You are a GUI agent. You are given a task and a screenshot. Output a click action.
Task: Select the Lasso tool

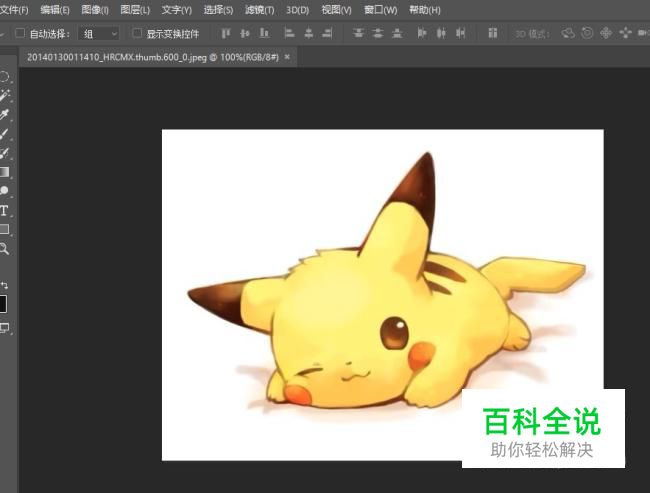click(4, 77)
